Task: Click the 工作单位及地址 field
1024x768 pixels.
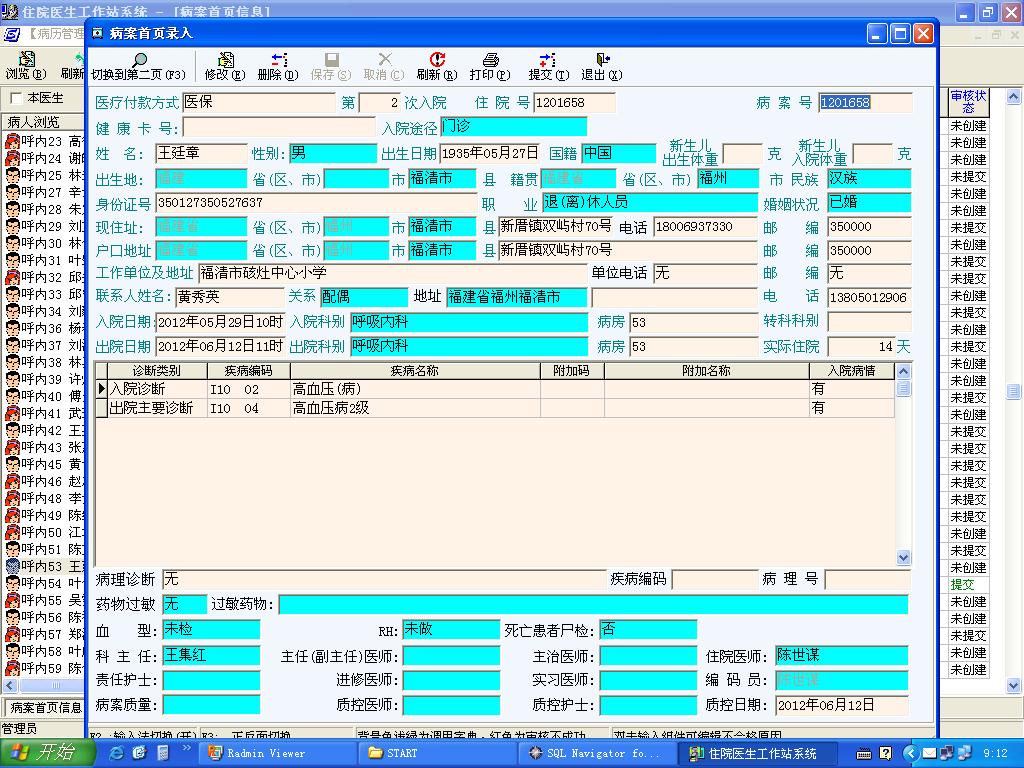Action: 392,273
